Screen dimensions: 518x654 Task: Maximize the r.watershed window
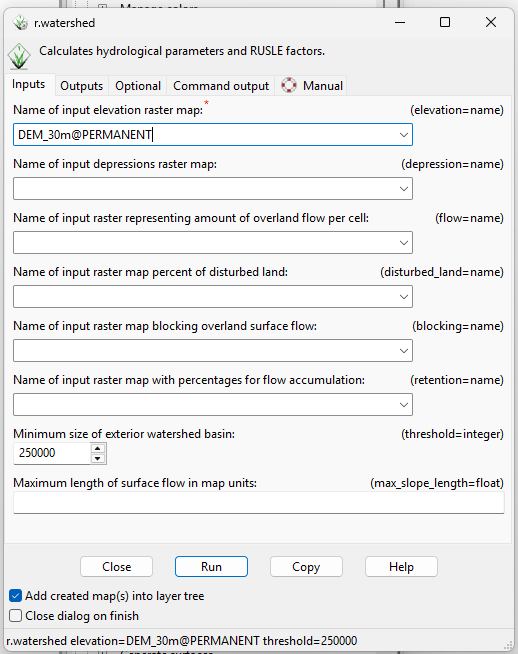[445, 22]
